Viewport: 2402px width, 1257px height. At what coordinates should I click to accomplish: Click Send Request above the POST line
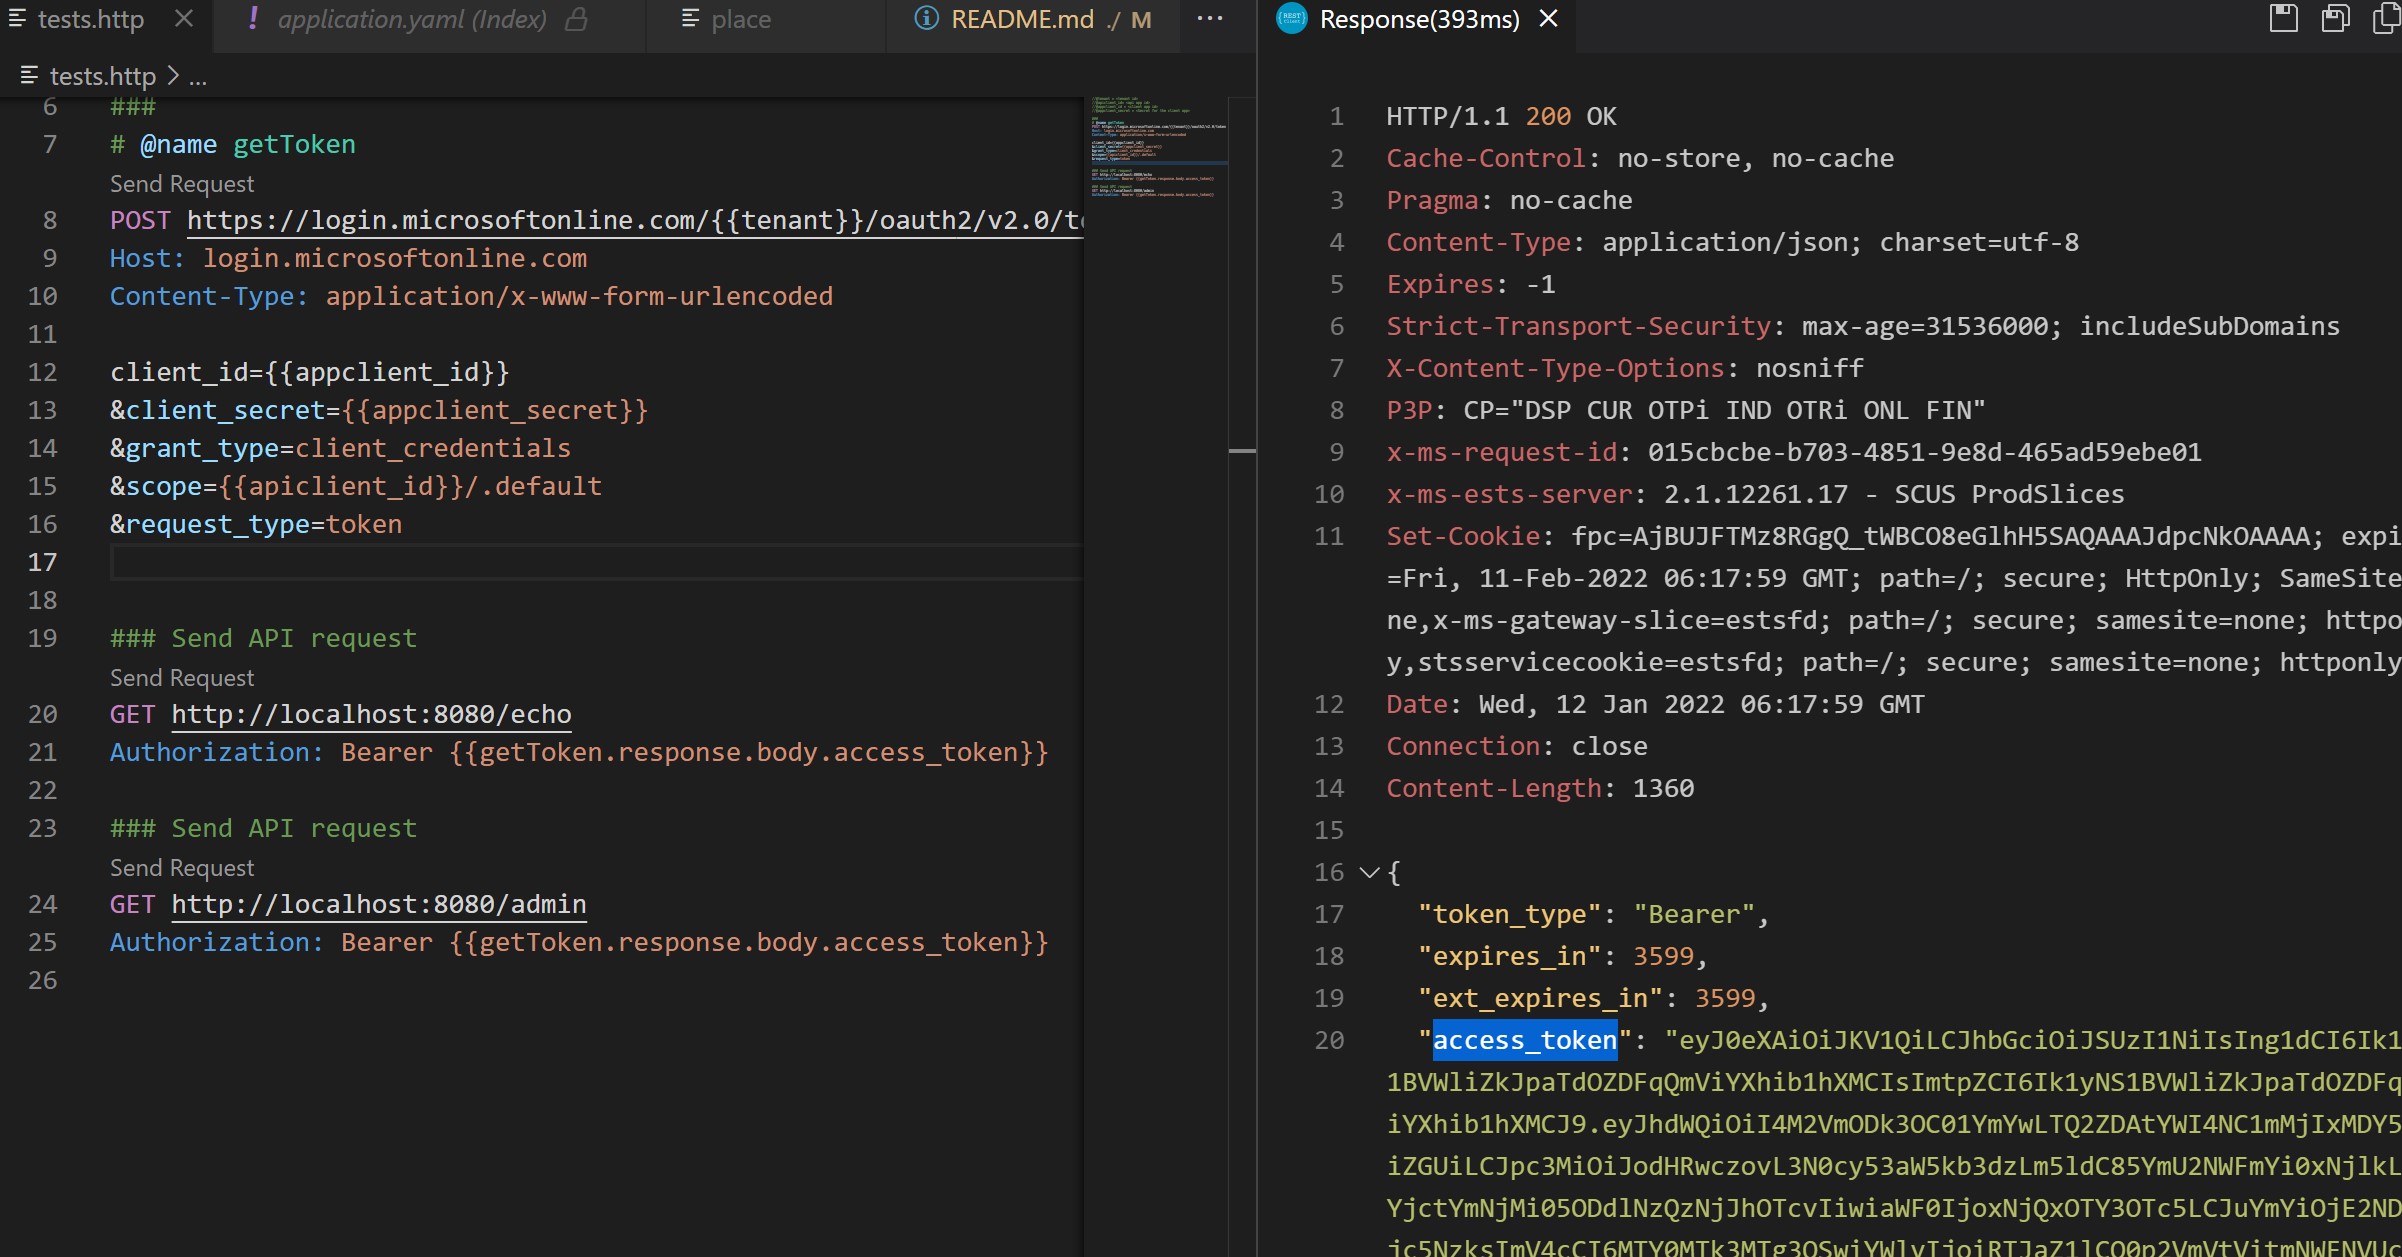coord(182,184)
